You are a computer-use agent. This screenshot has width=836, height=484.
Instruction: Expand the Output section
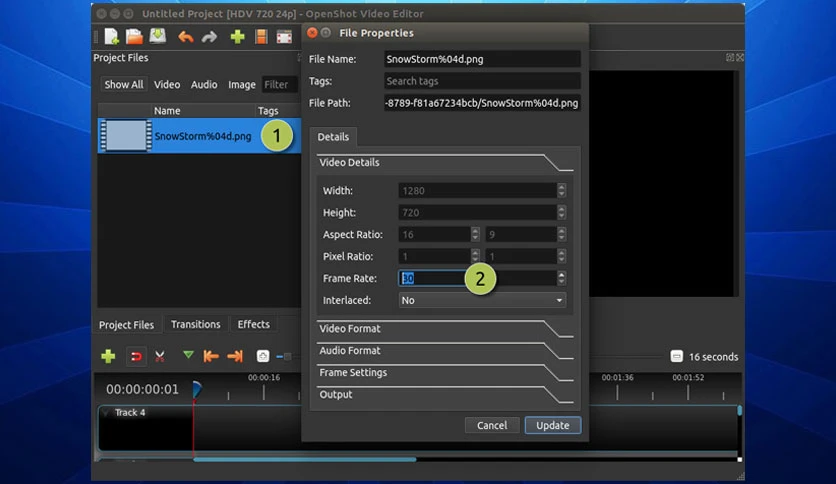[445, 394]
